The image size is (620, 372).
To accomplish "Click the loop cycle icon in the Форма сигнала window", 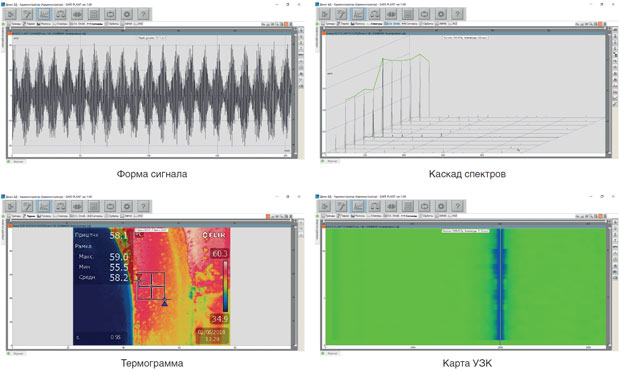I will click(110, 14).
